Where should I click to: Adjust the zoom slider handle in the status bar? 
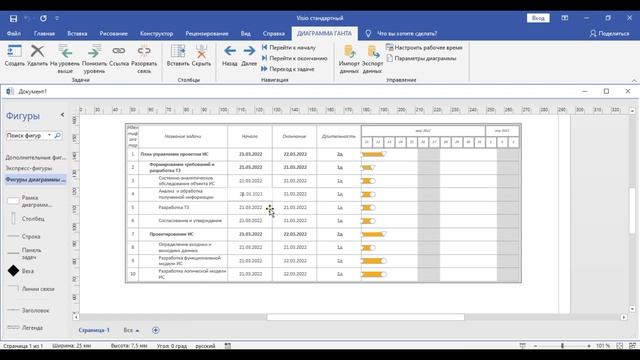click(562, 346)
